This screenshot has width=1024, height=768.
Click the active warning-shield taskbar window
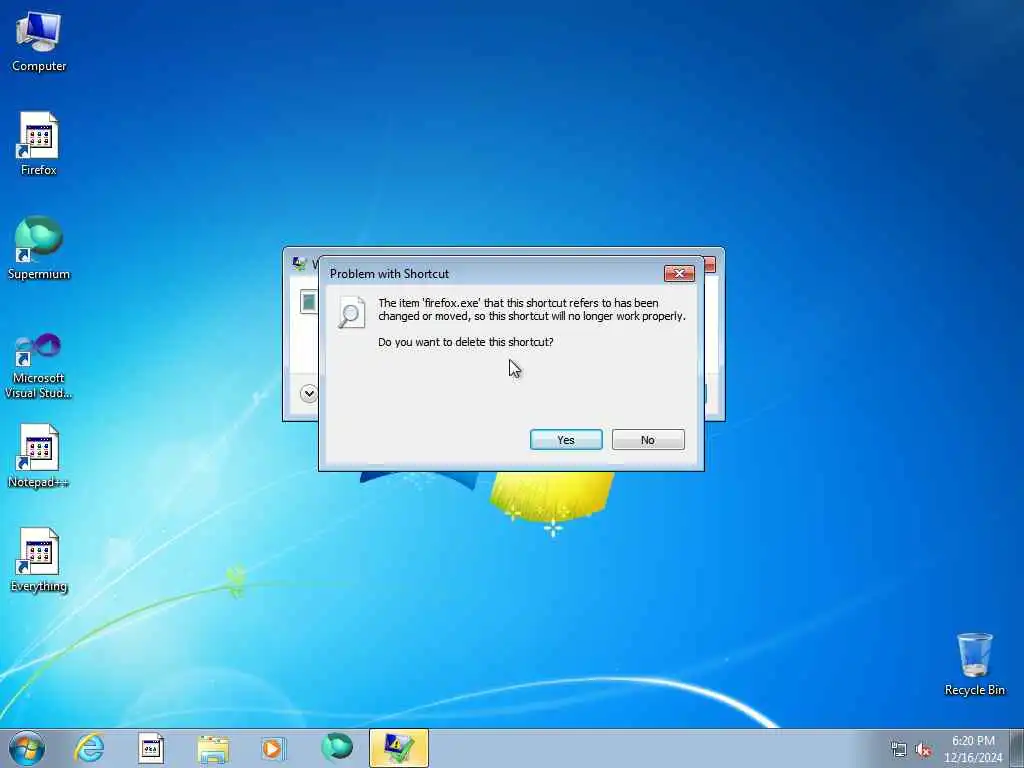[x=398, y=748]
